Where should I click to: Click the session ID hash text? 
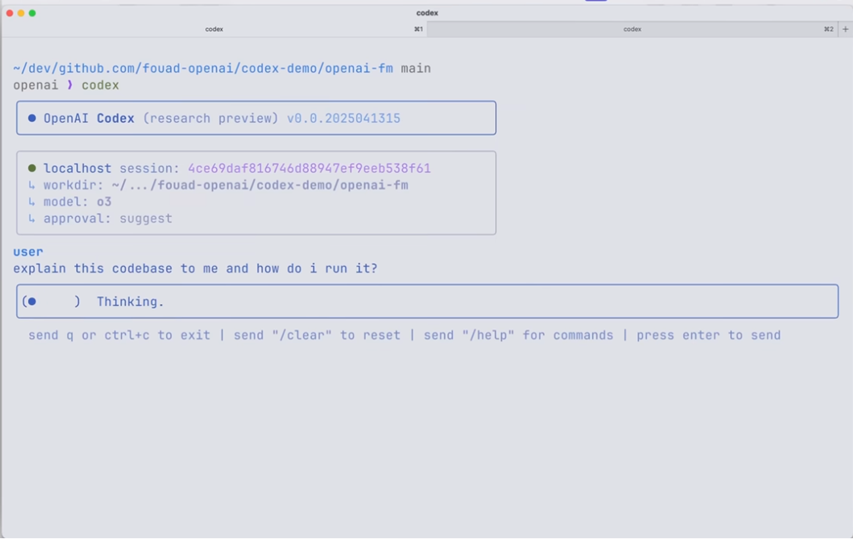point(309,168)
